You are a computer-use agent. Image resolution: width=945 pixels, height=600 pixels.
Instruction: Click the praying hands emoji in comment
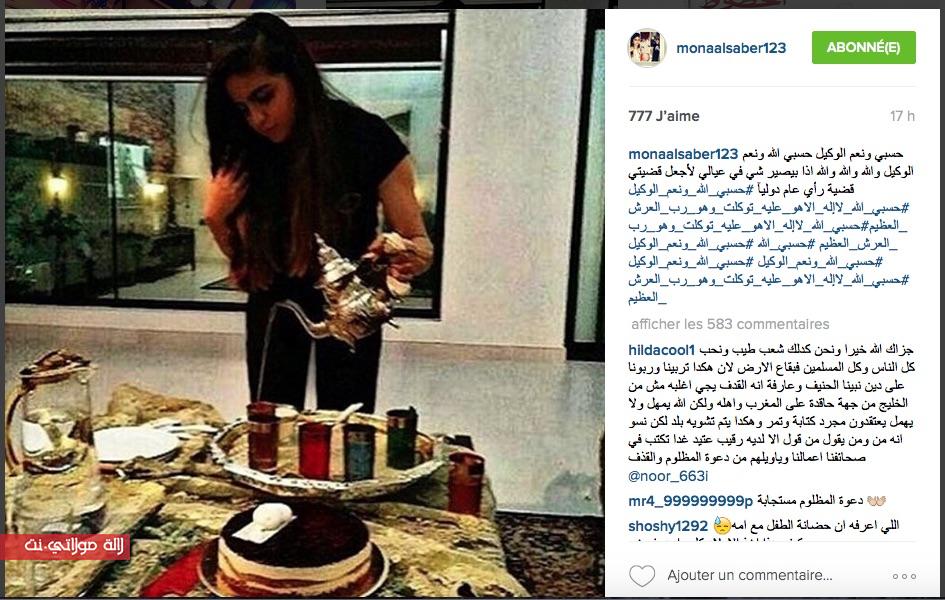click(876, 501)
